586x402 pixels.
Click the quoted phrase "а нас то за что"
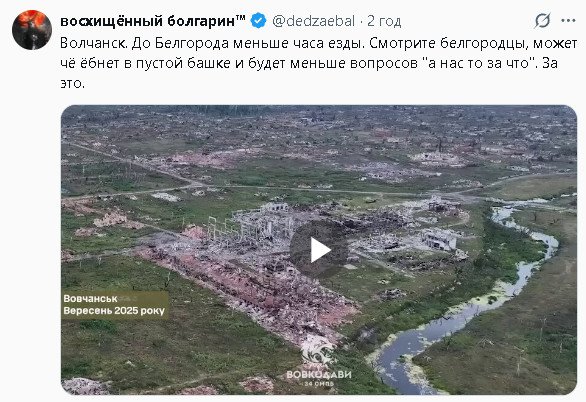tap(478, 63)
